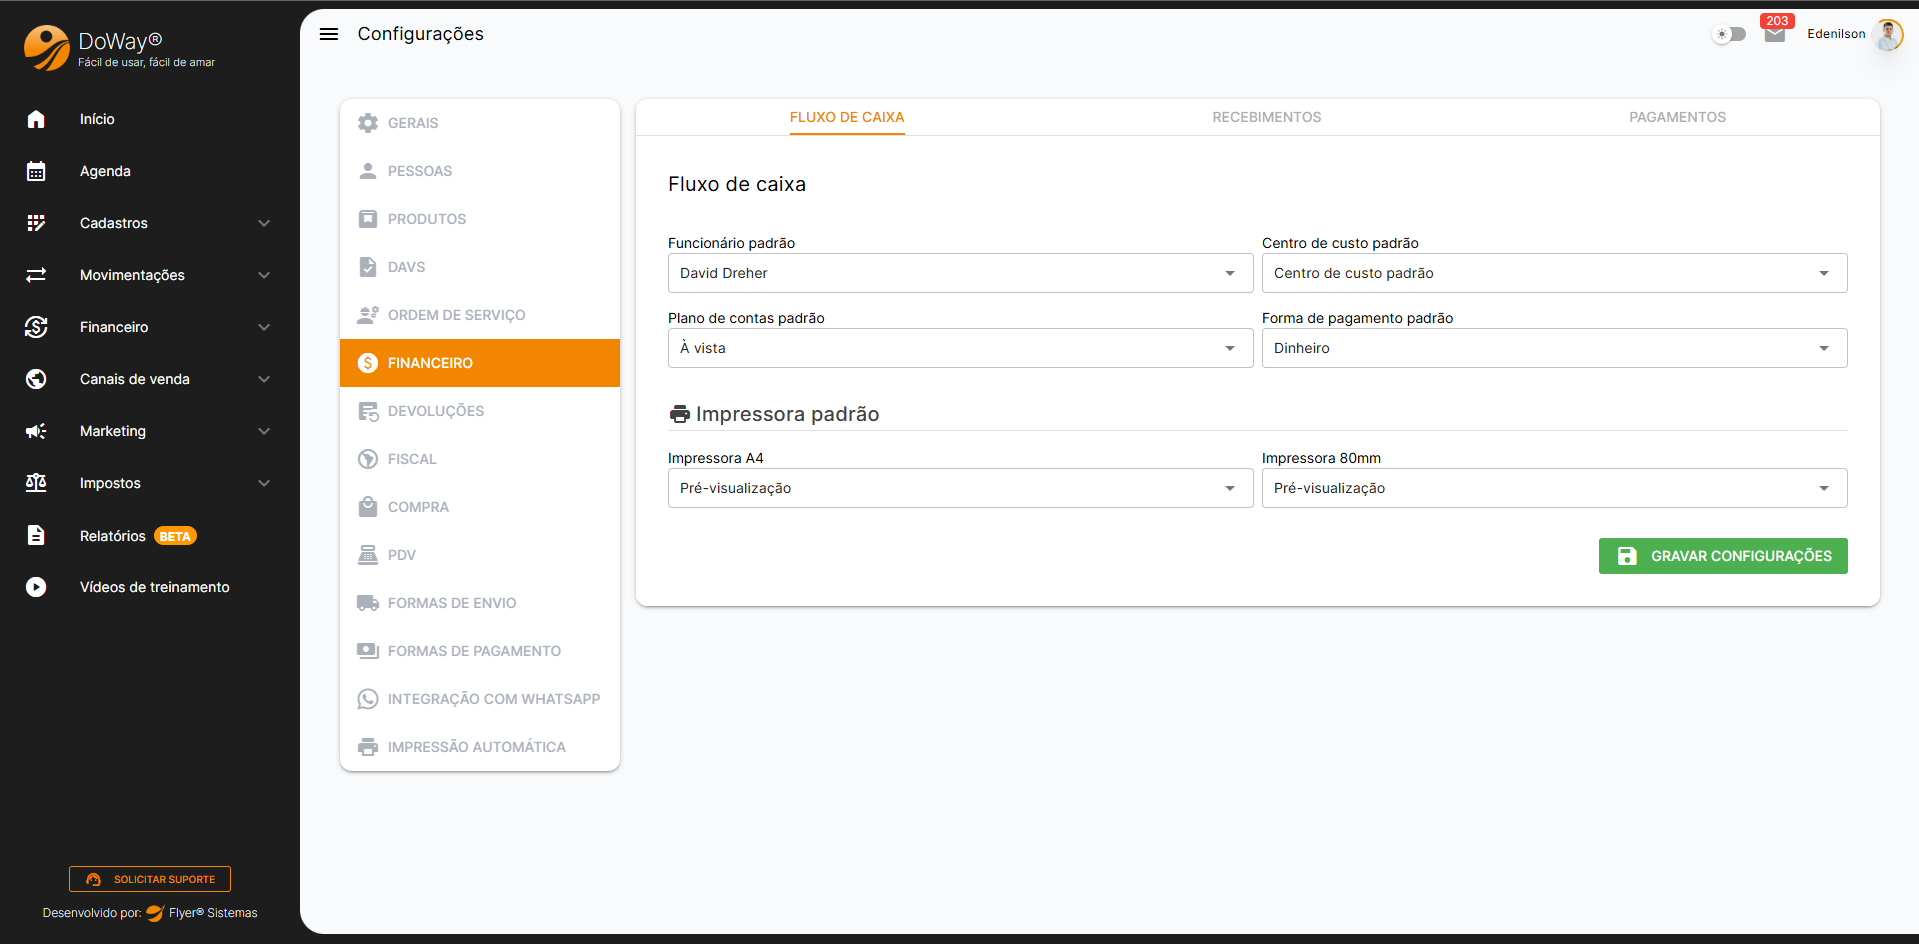Click the hamburger menu icon
1919x944 pixels.
point(328,34)
